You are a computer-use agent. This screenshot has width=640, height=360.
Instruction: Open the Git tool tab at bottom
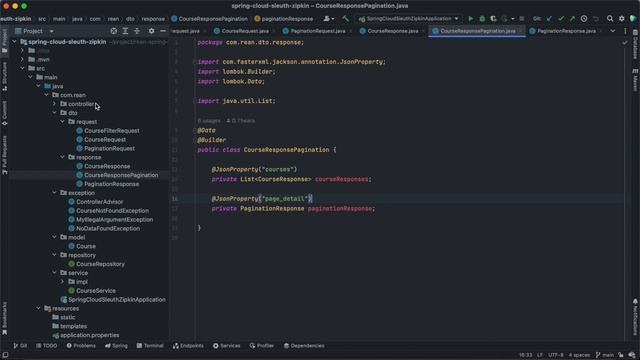coord(20,346)
